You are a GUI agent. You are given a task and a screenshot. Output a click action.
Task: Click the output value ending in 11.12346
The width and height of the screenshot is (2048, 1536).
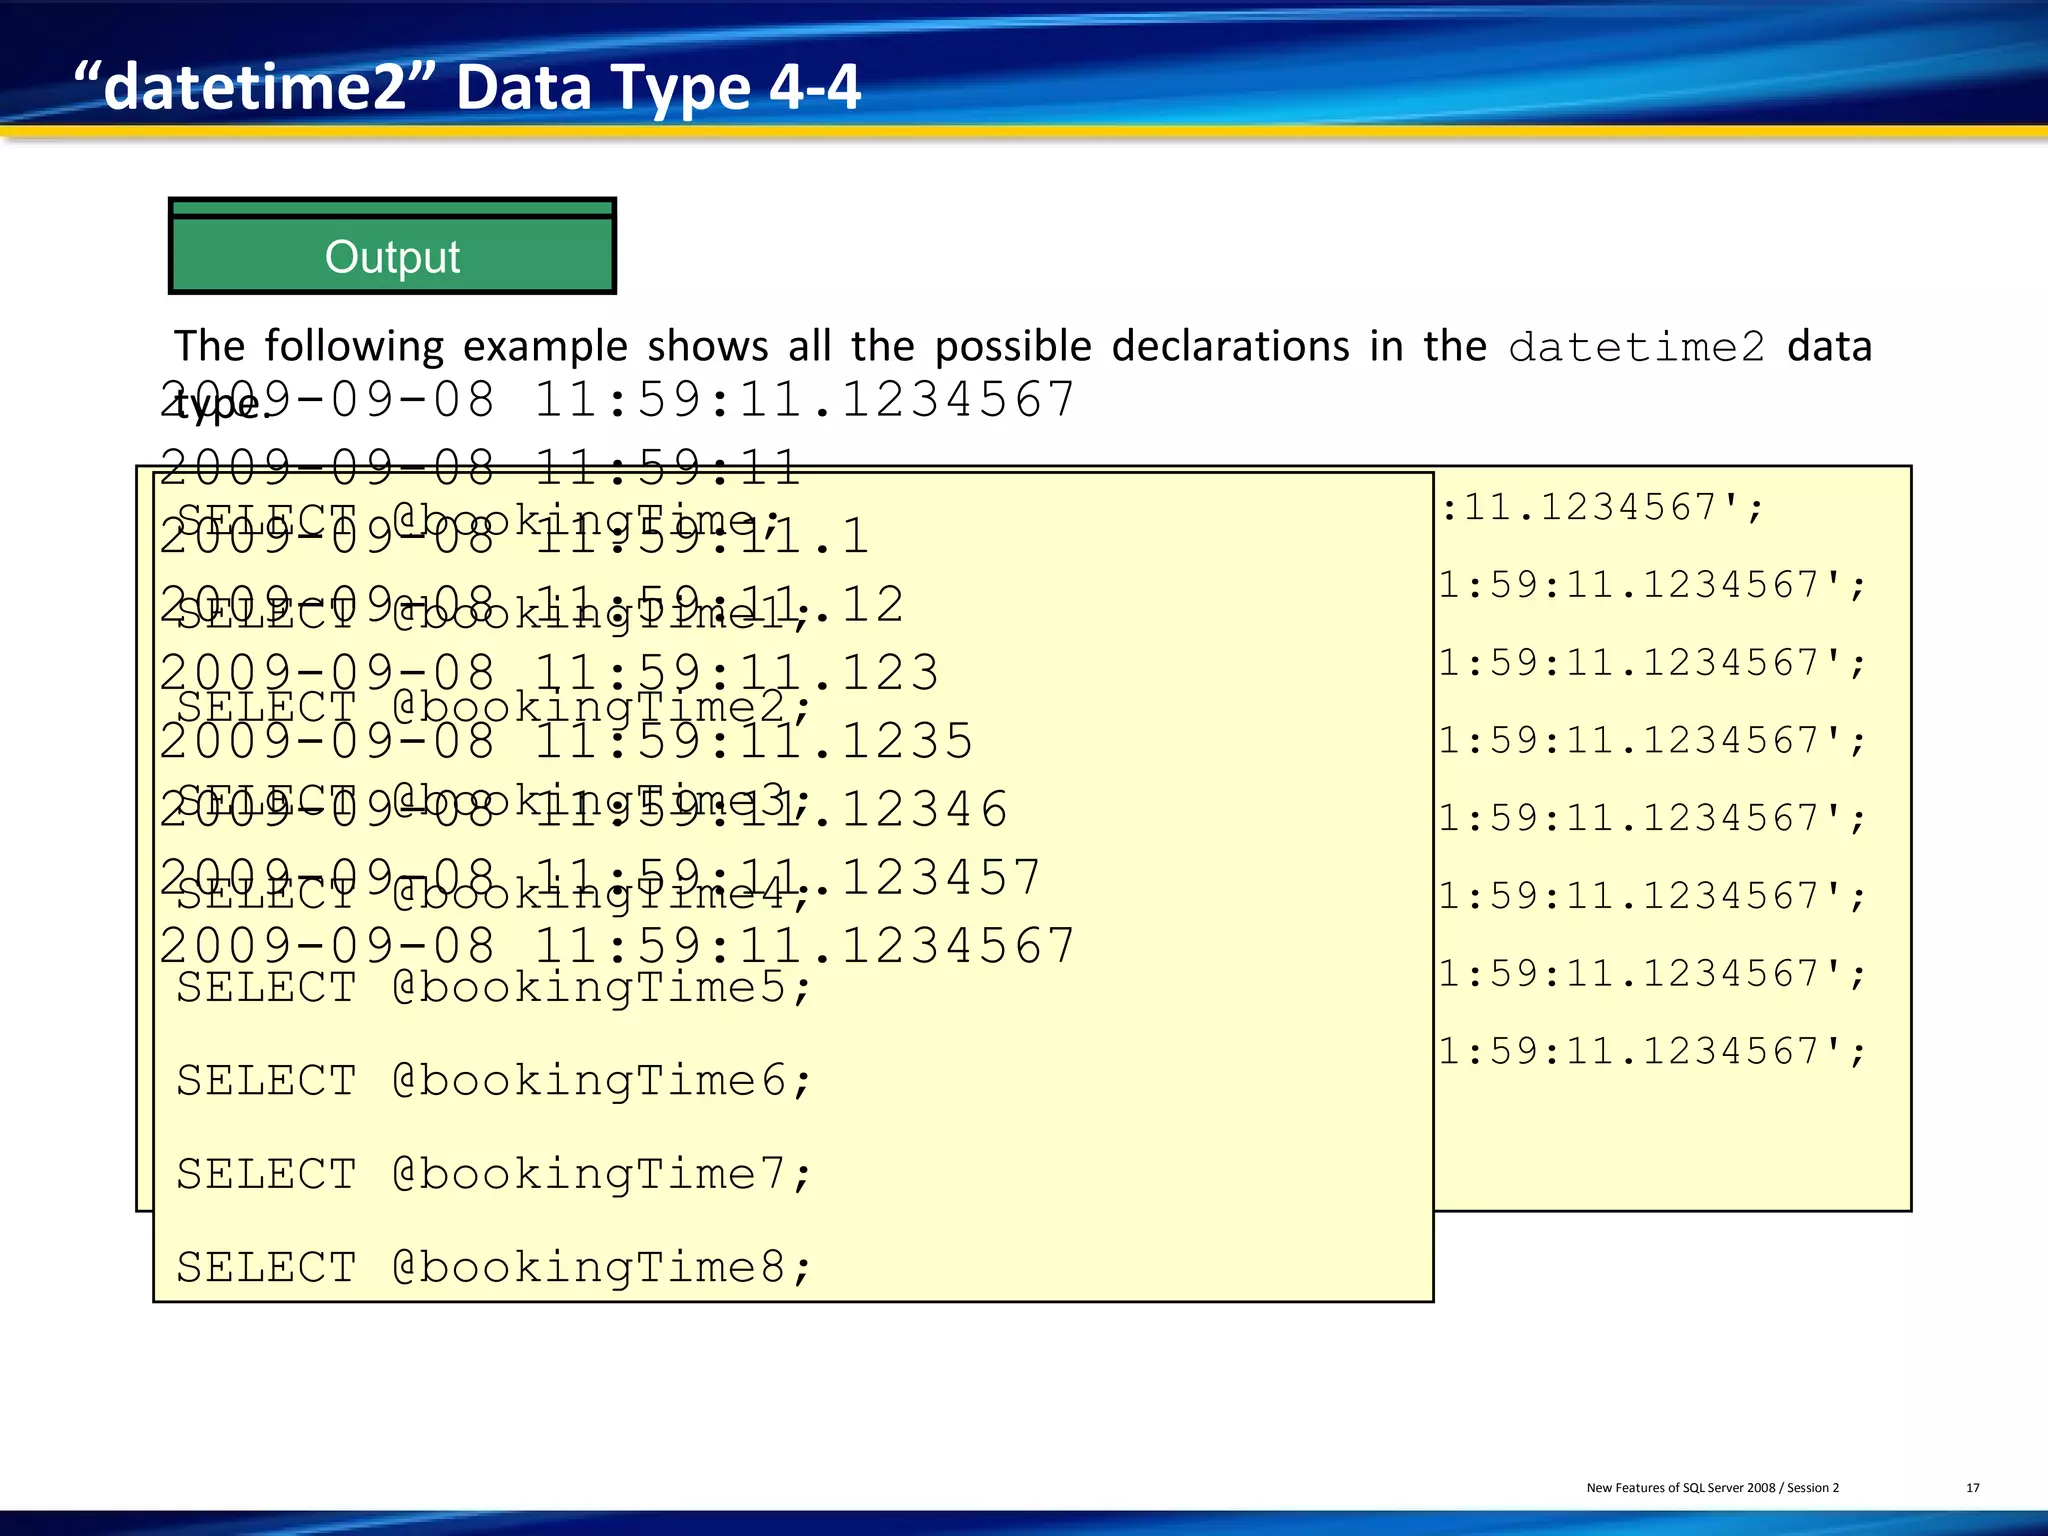583,809
